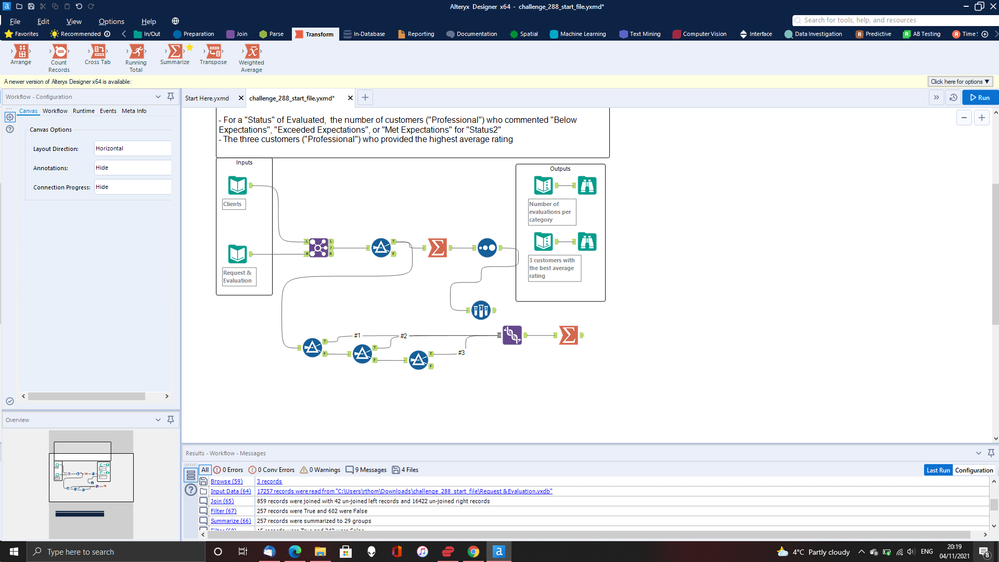This screenshot has height=562, width=999.
Task: Pin the Workflow Configuration panel
Action: 171,97
